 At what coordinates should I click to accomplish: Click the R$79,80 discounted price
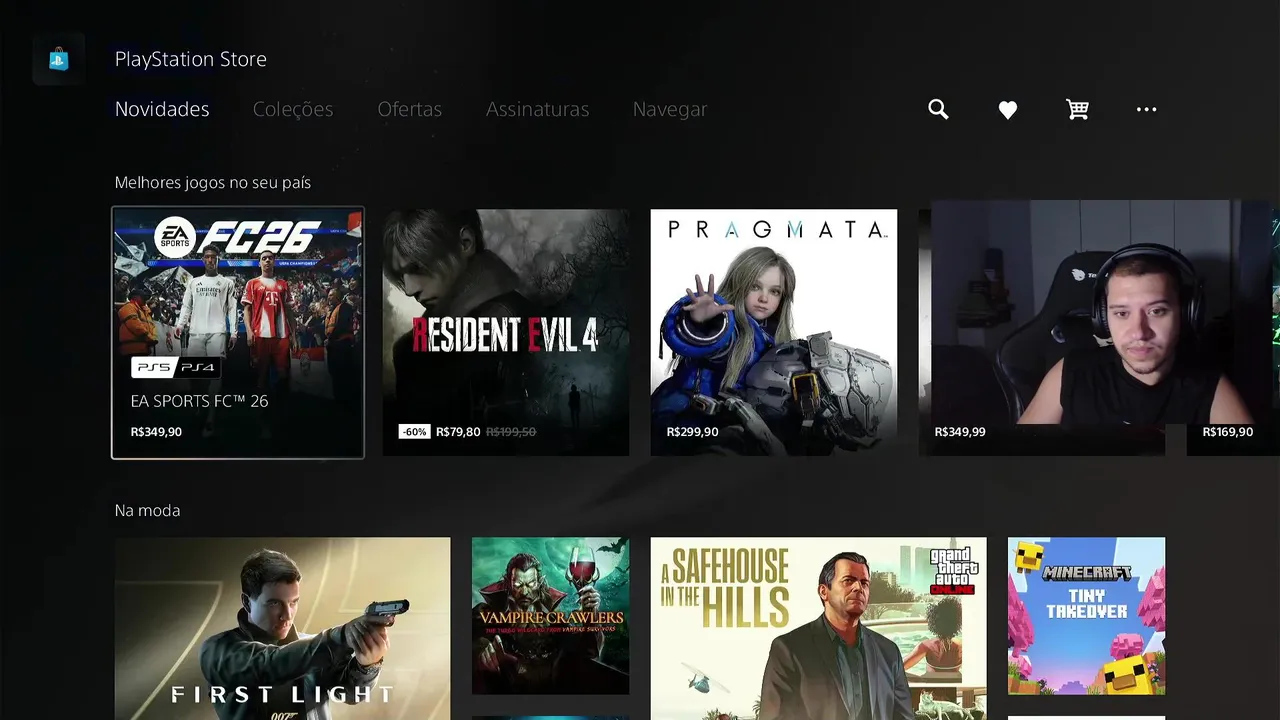coord(458,432)
